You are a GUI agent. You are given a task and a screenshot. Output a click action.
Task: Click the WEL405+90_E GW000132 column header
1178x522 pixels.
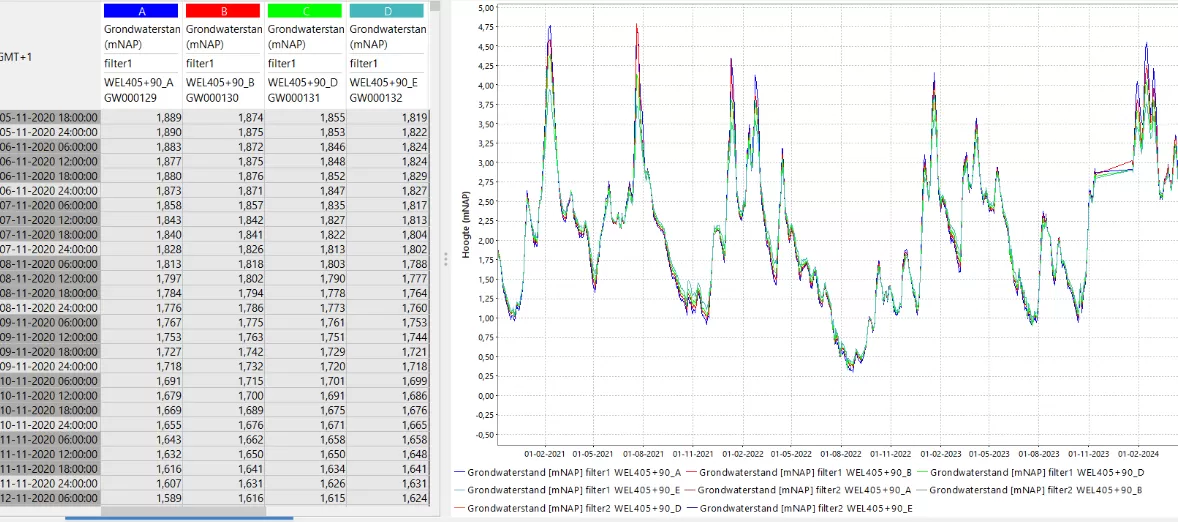click(386, 89)
